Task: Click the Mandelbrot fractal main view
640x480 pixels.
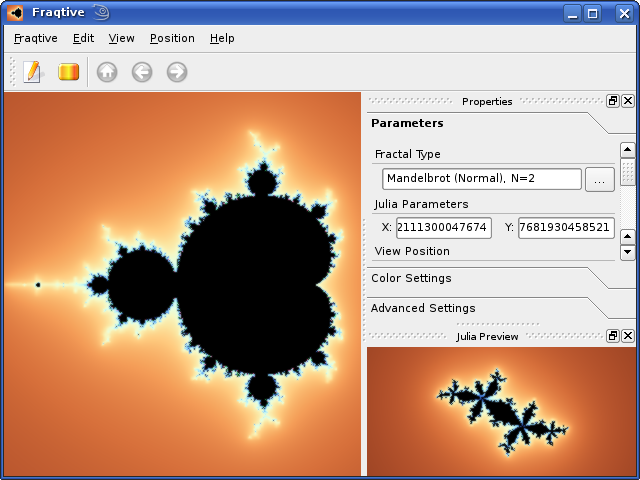Action: click(x=182, y=284)
